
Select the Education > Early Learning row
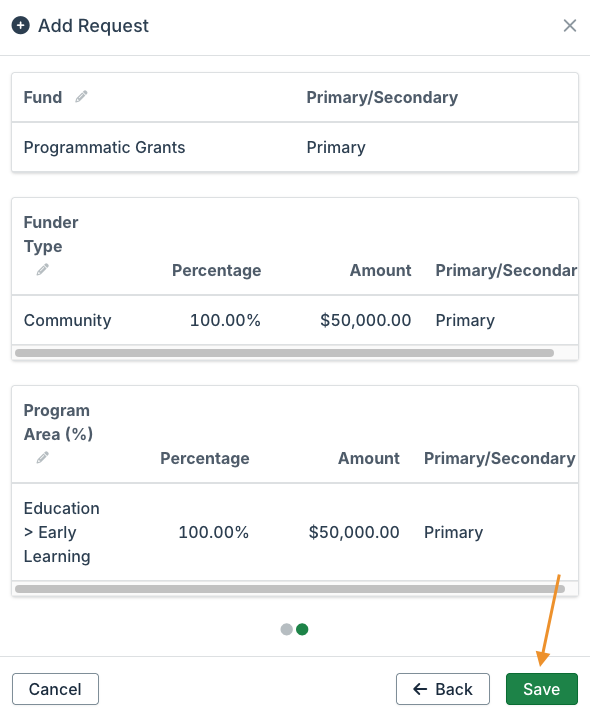pos(295,532)
